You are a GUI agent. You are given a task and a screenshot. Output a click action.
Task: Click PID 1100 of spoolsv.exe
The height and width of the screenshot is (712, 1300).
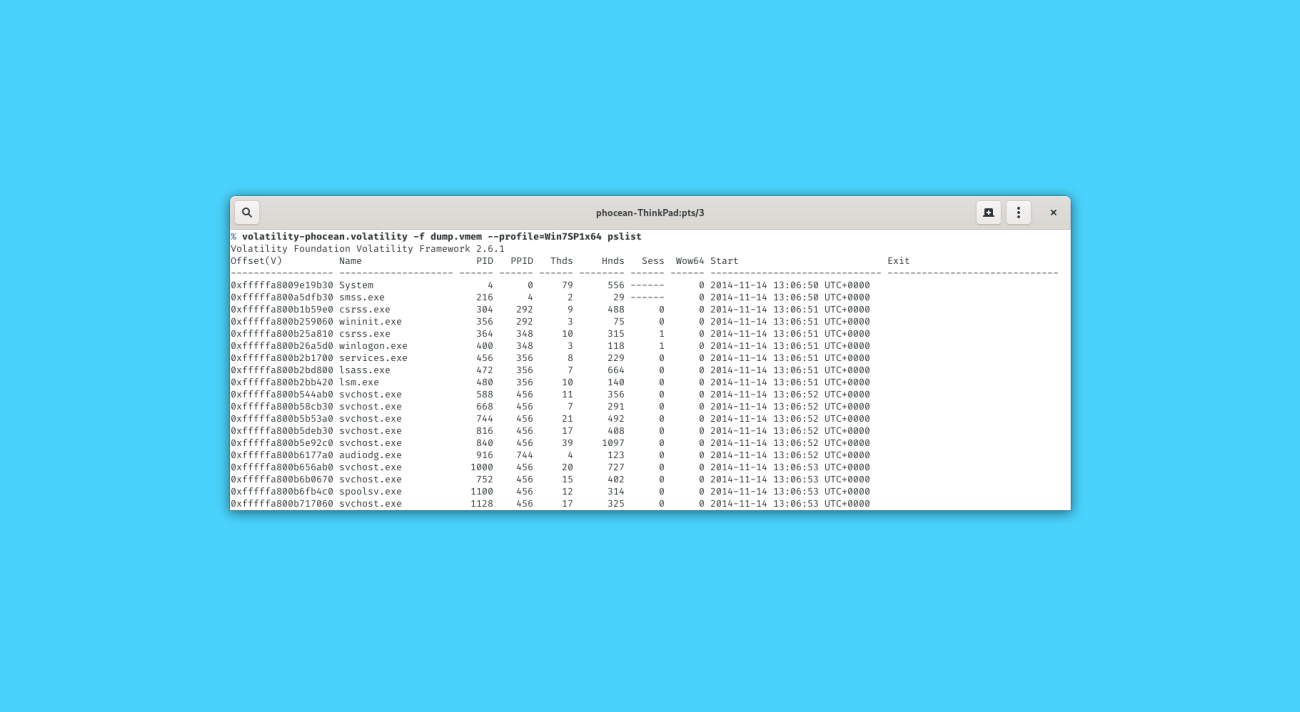(482, 491)
